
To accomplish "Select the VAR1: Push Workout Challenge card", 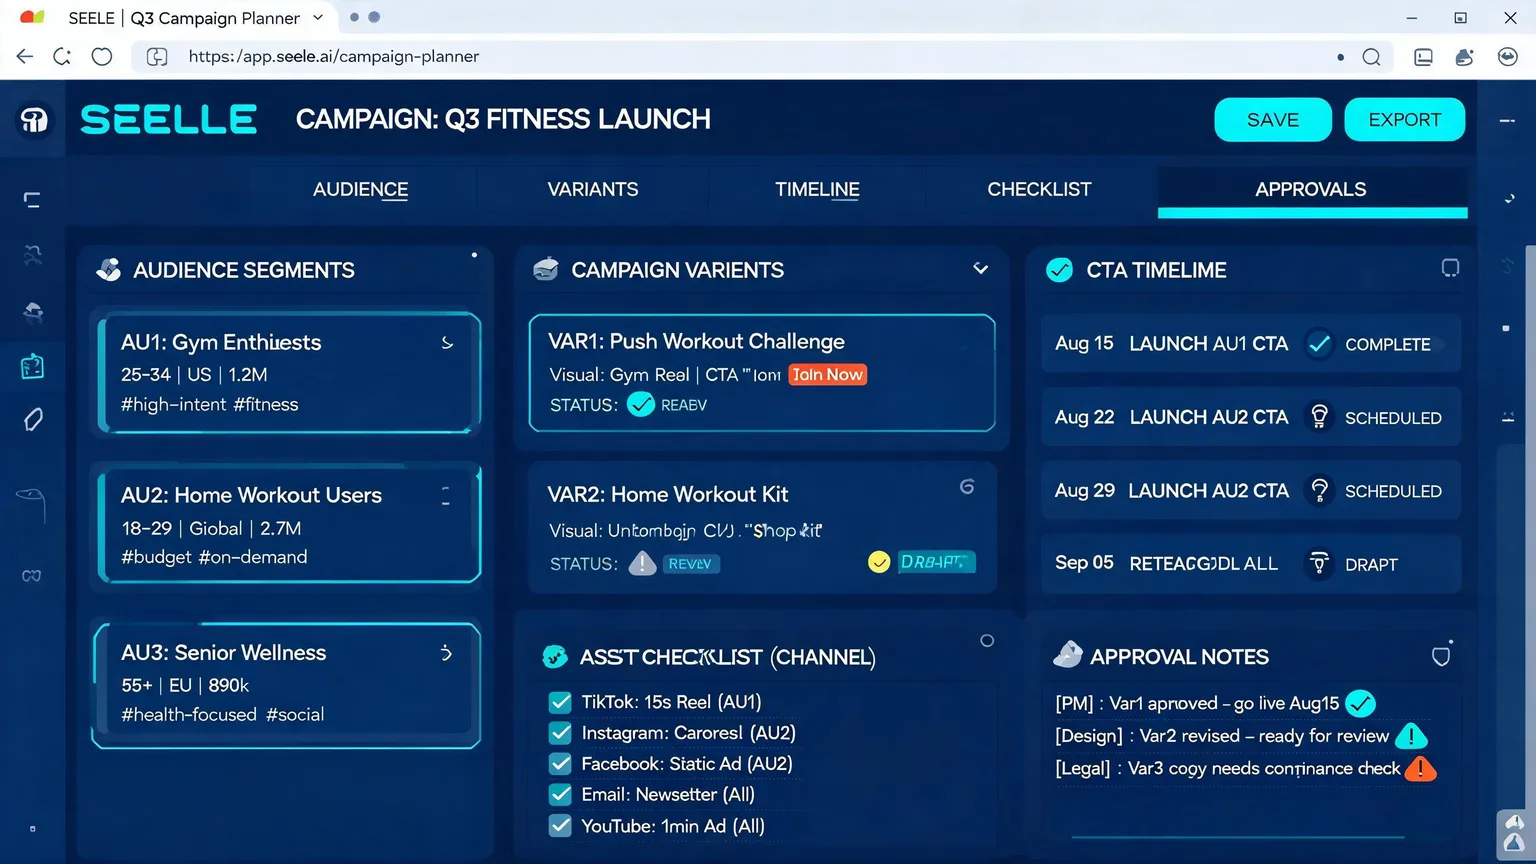I will pos(762,373).
